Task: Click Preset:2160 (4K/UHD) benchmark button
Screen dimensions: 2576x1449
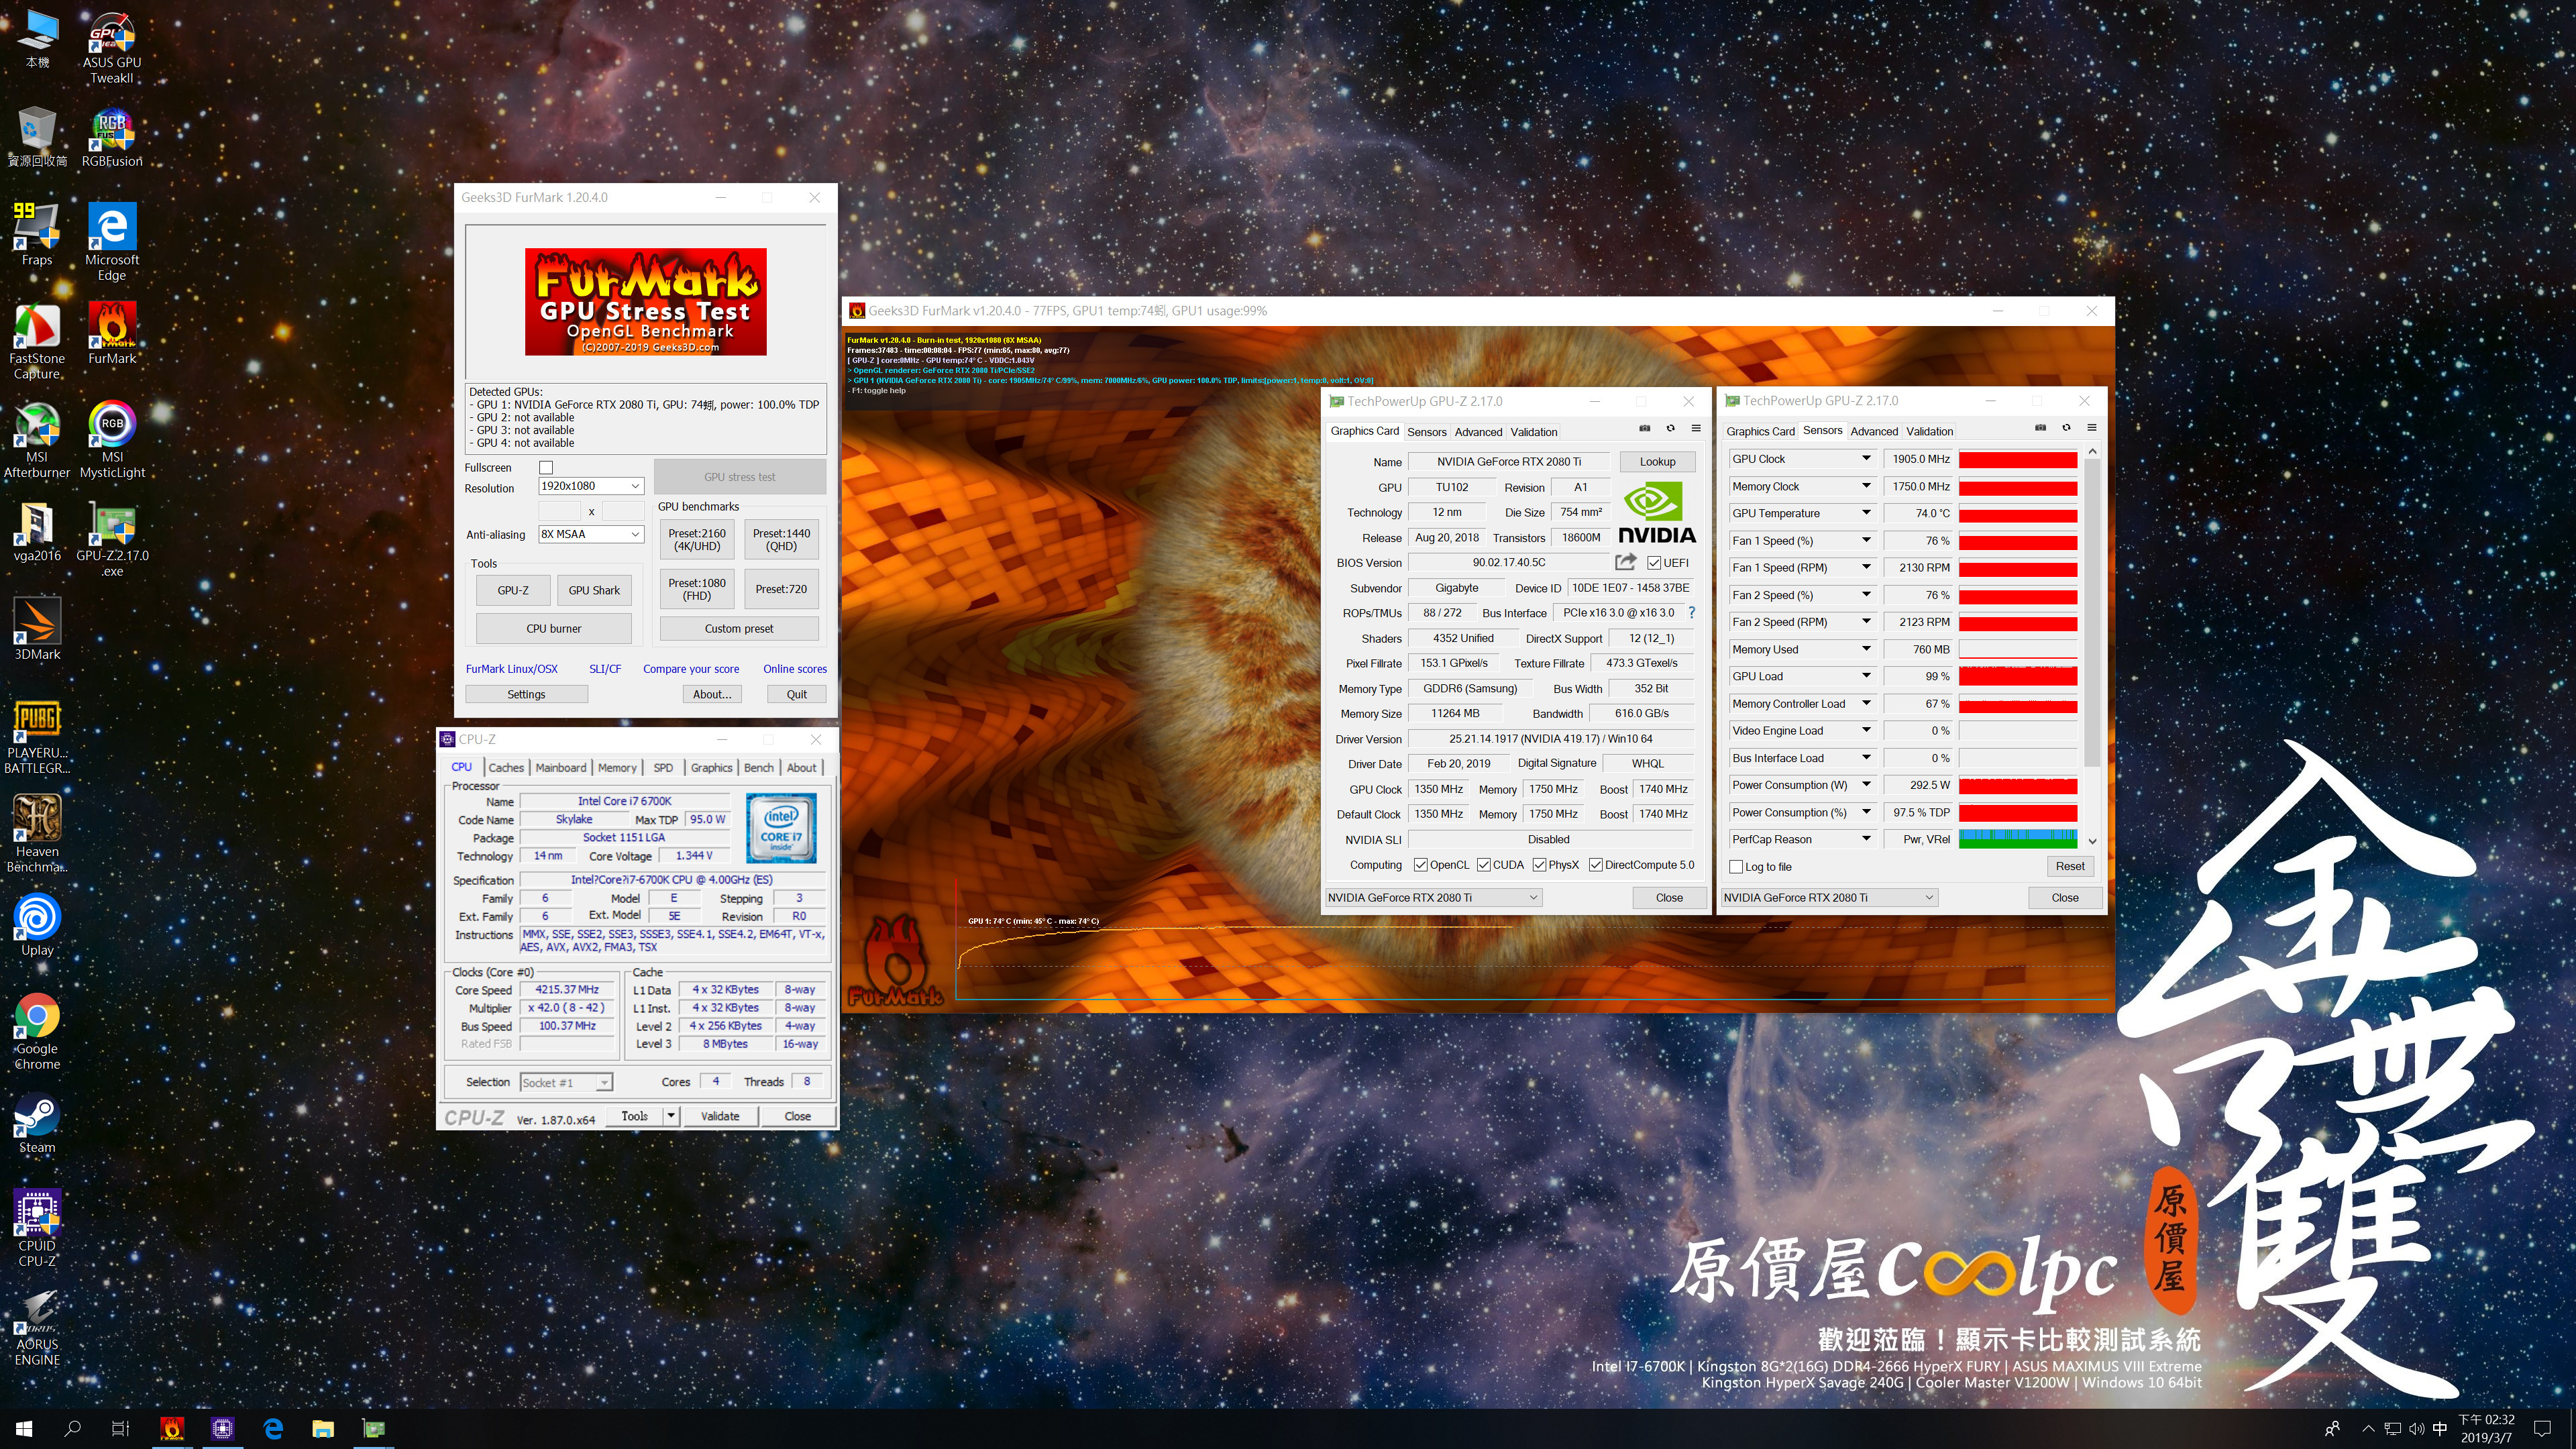Action: pos(697,540)
